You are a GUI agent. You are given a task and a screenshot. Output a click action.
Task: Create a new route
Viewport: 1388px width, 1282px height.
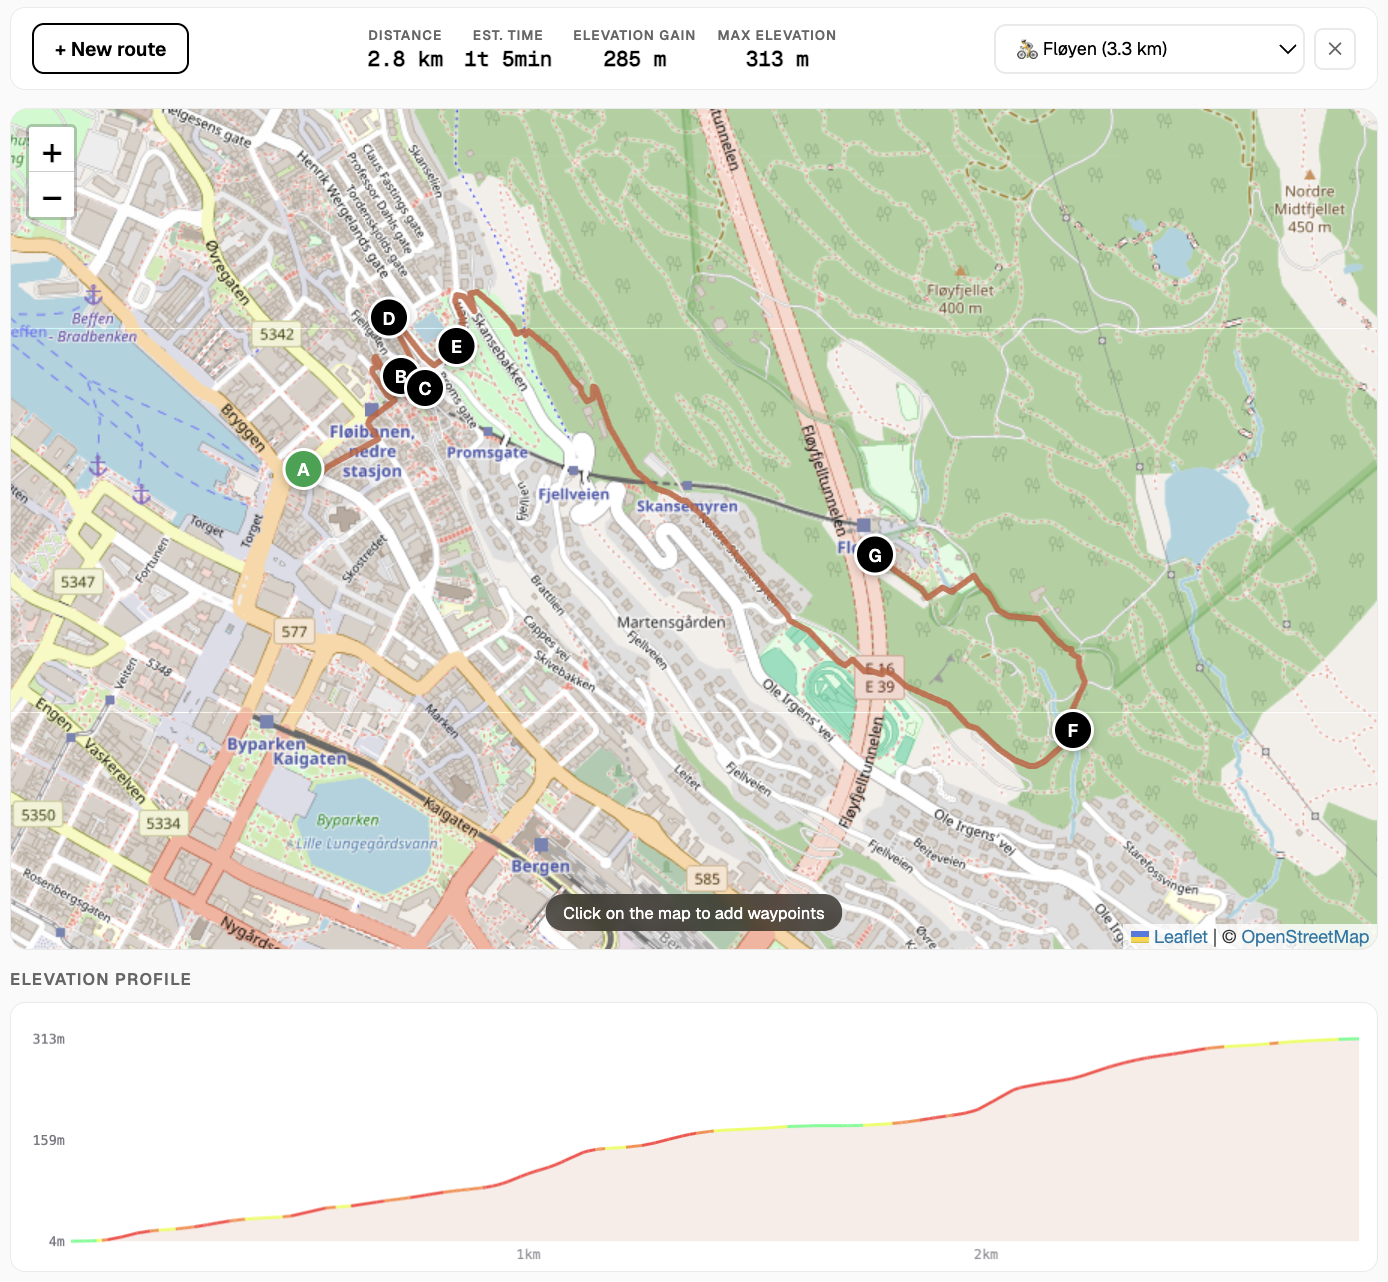110,48
